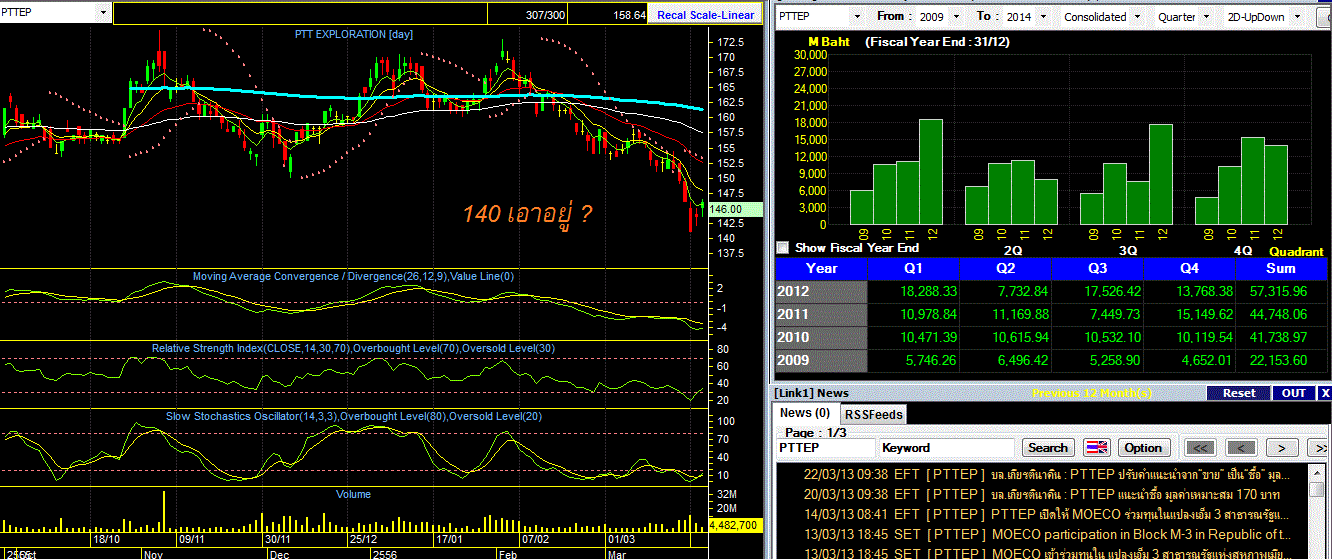The image size is (1332, 559).
Task: Click the 2012 Q1 value 18,288.33
Action: [929, 291]
